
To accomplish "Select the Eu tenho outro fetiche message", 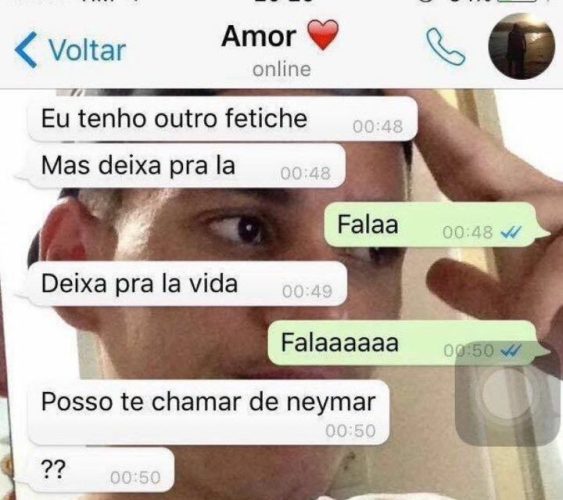I will coord(223,119).
